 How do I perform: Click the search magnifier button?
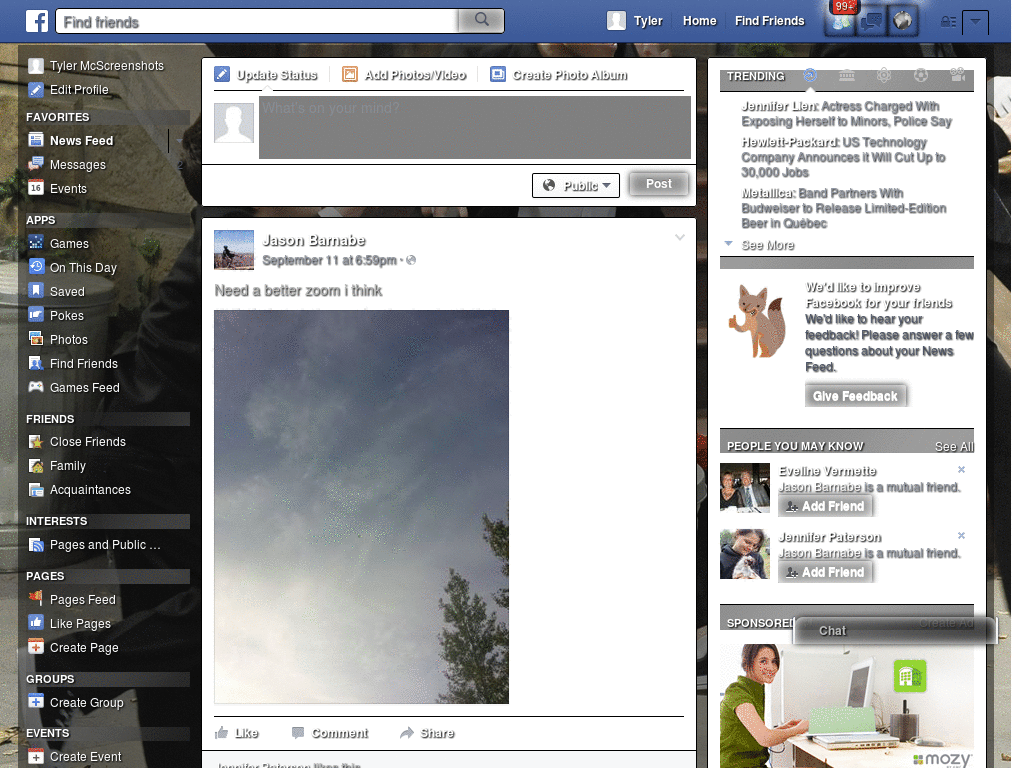click(481, 20)
